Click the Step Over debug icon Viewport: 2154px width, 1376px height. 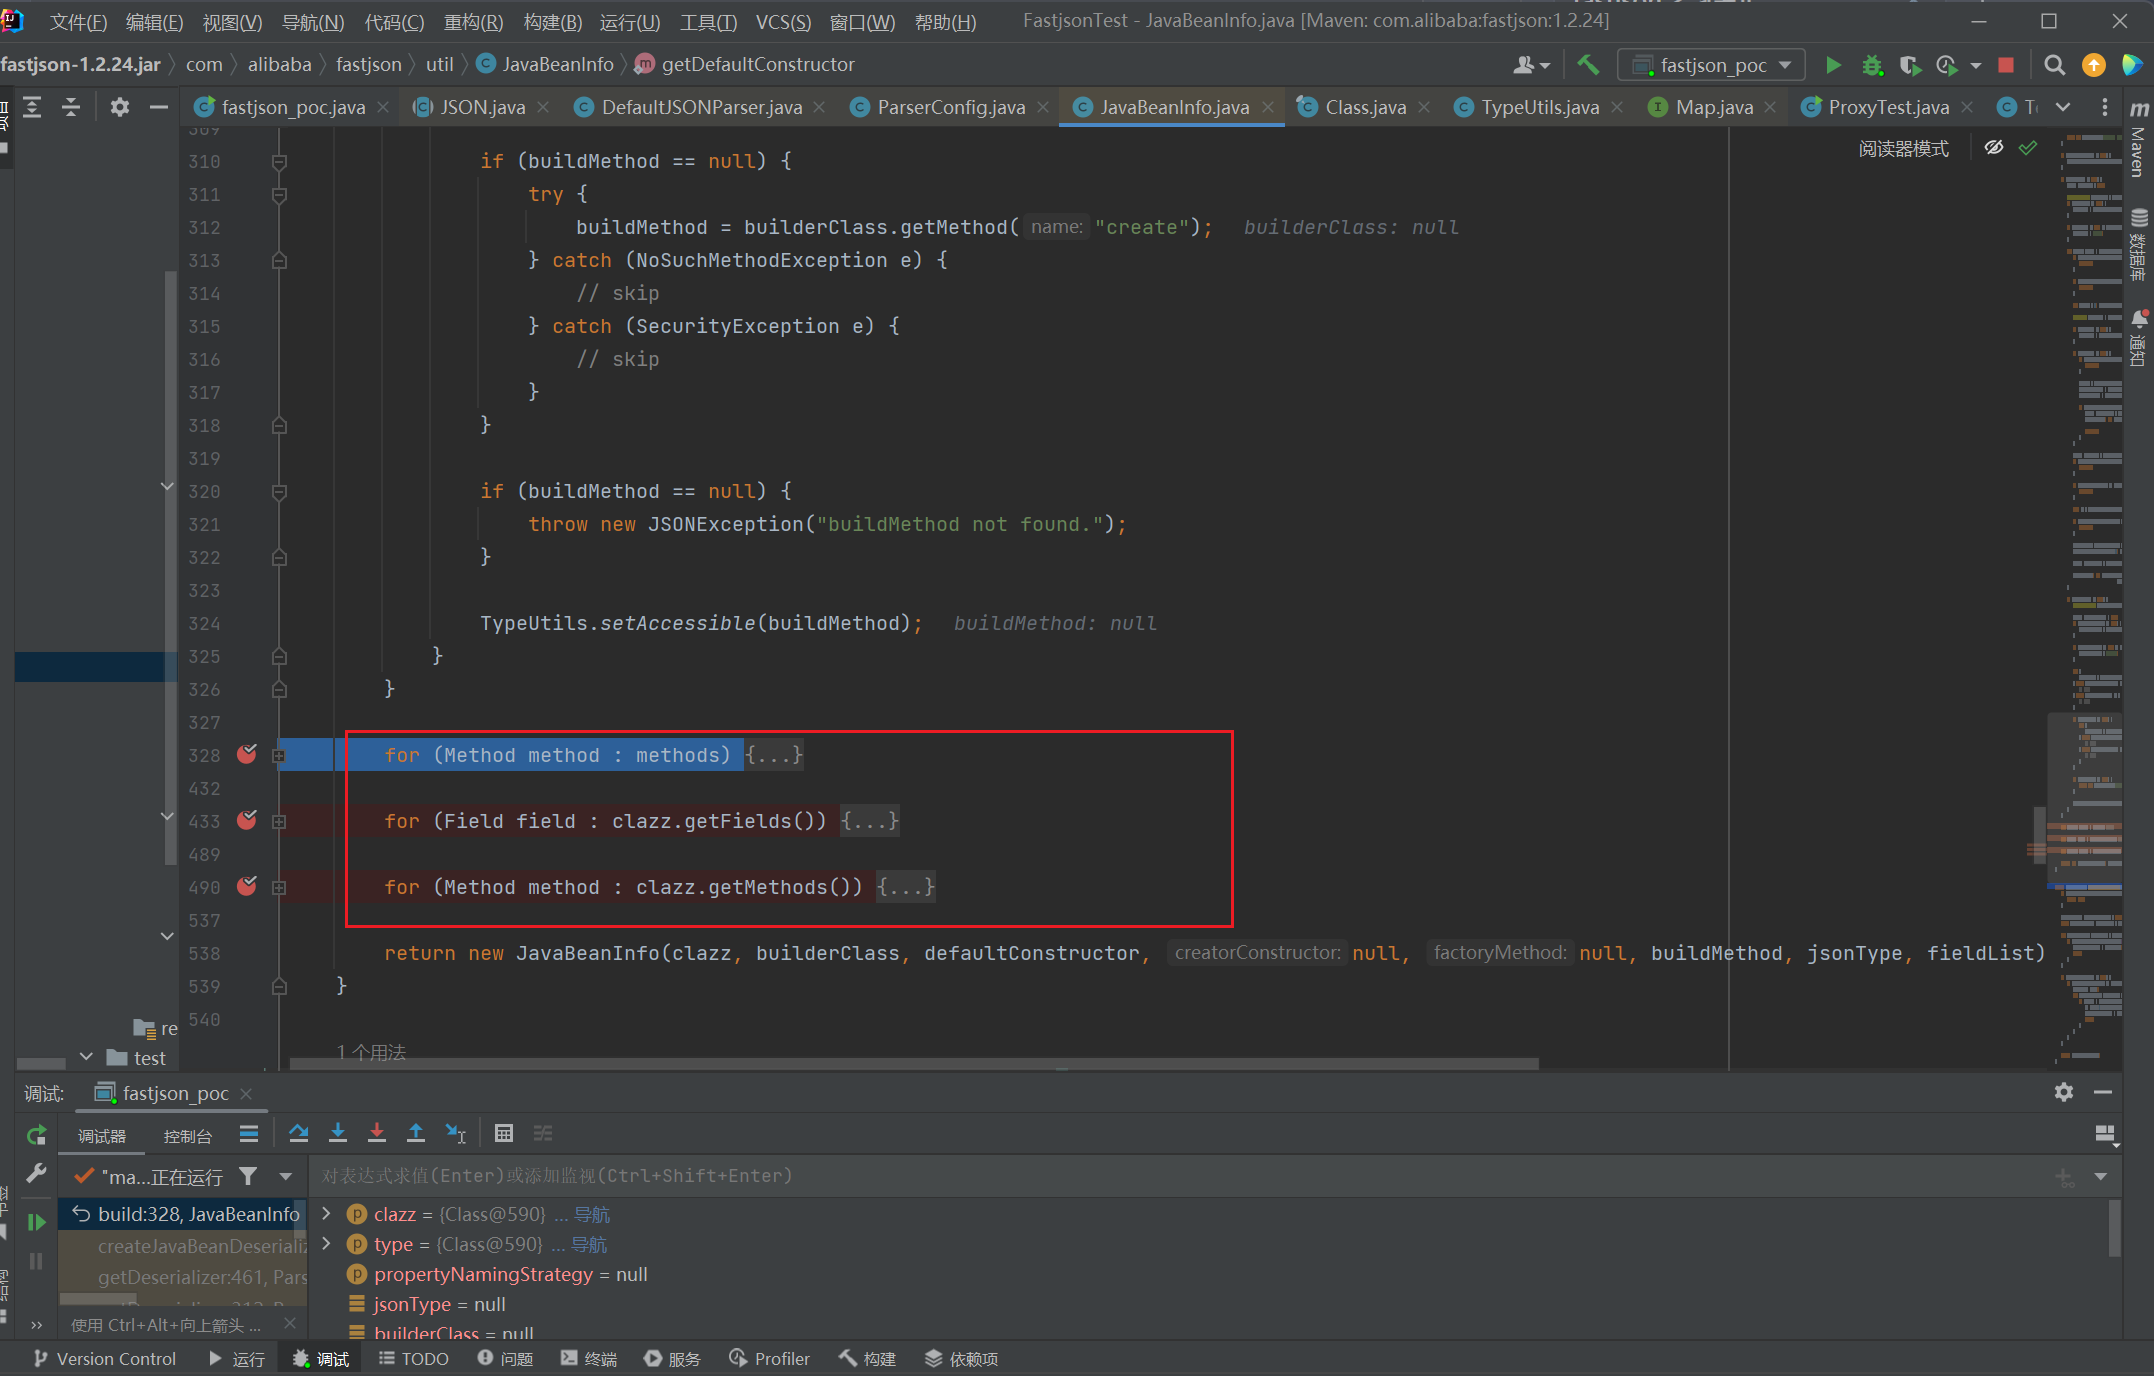pos(298,1133)
